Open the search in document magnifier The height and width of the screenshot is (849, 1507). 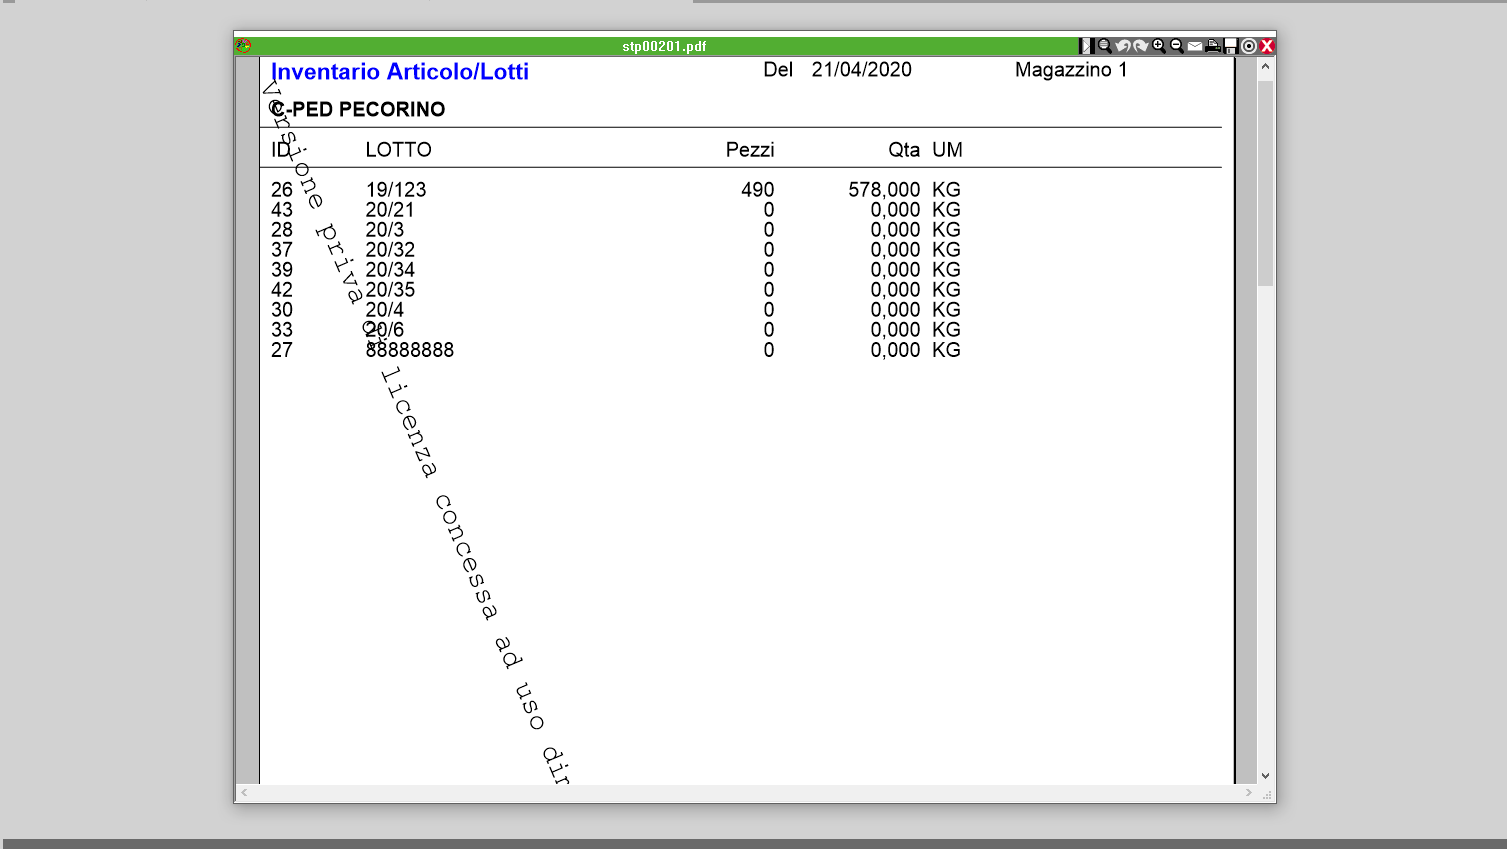point(1104,46)
